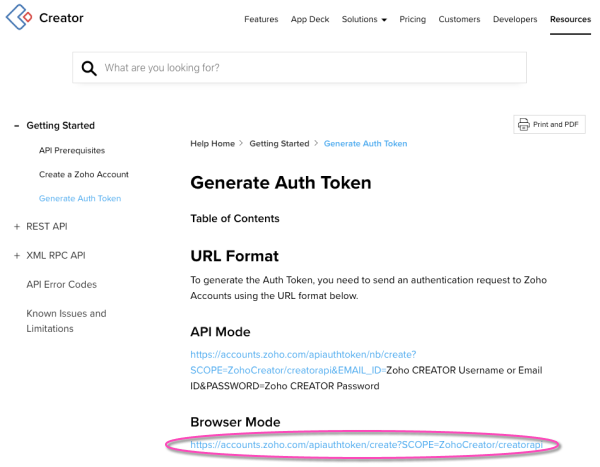Open the Features menu item

[x=261, y=19]
